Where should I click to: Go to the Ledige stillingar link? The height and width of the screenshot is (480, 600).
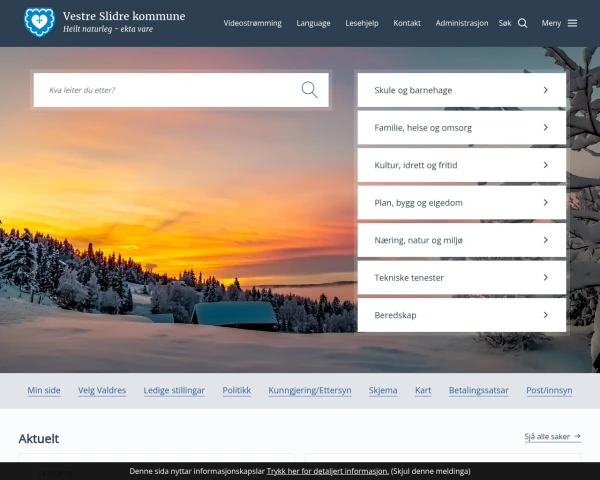[x=174, y=390]
